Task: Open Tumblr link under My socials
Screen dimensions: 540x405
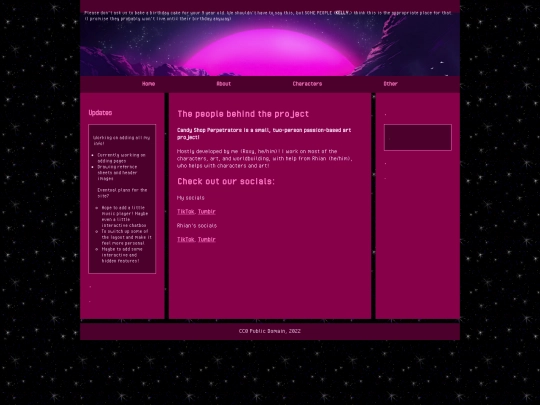Action: 207,212
